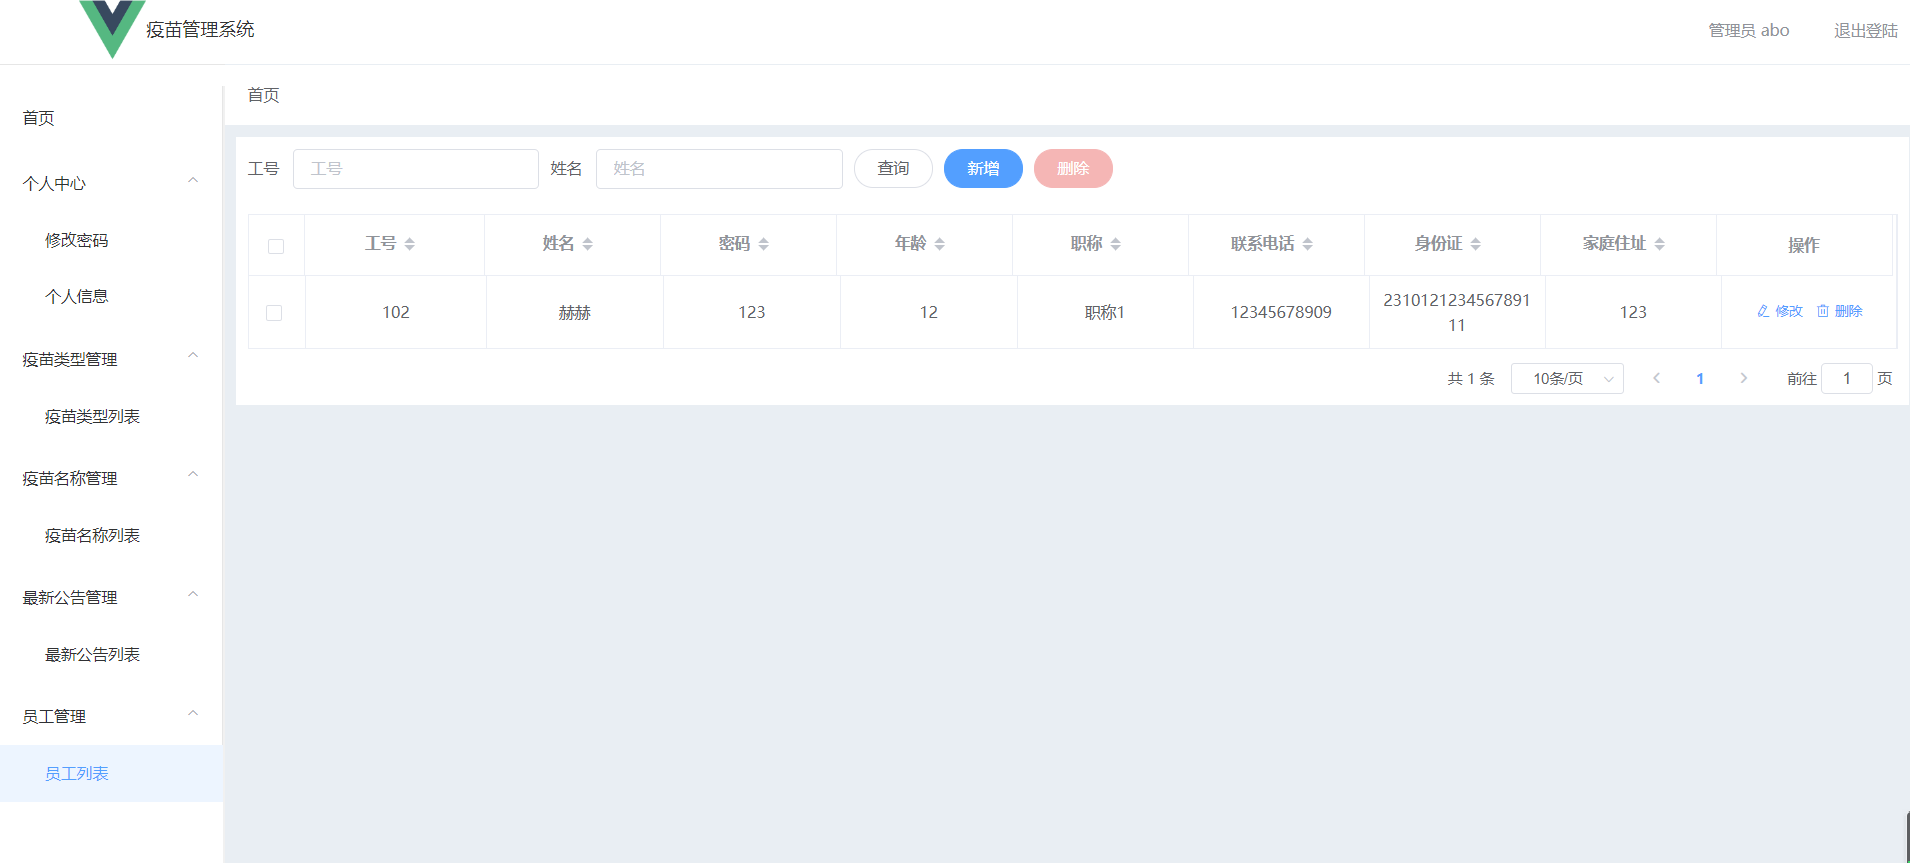1910x863 pixels.
Task: Click the edit pencil icon for employee 102
Action: tap(1763, 312)
